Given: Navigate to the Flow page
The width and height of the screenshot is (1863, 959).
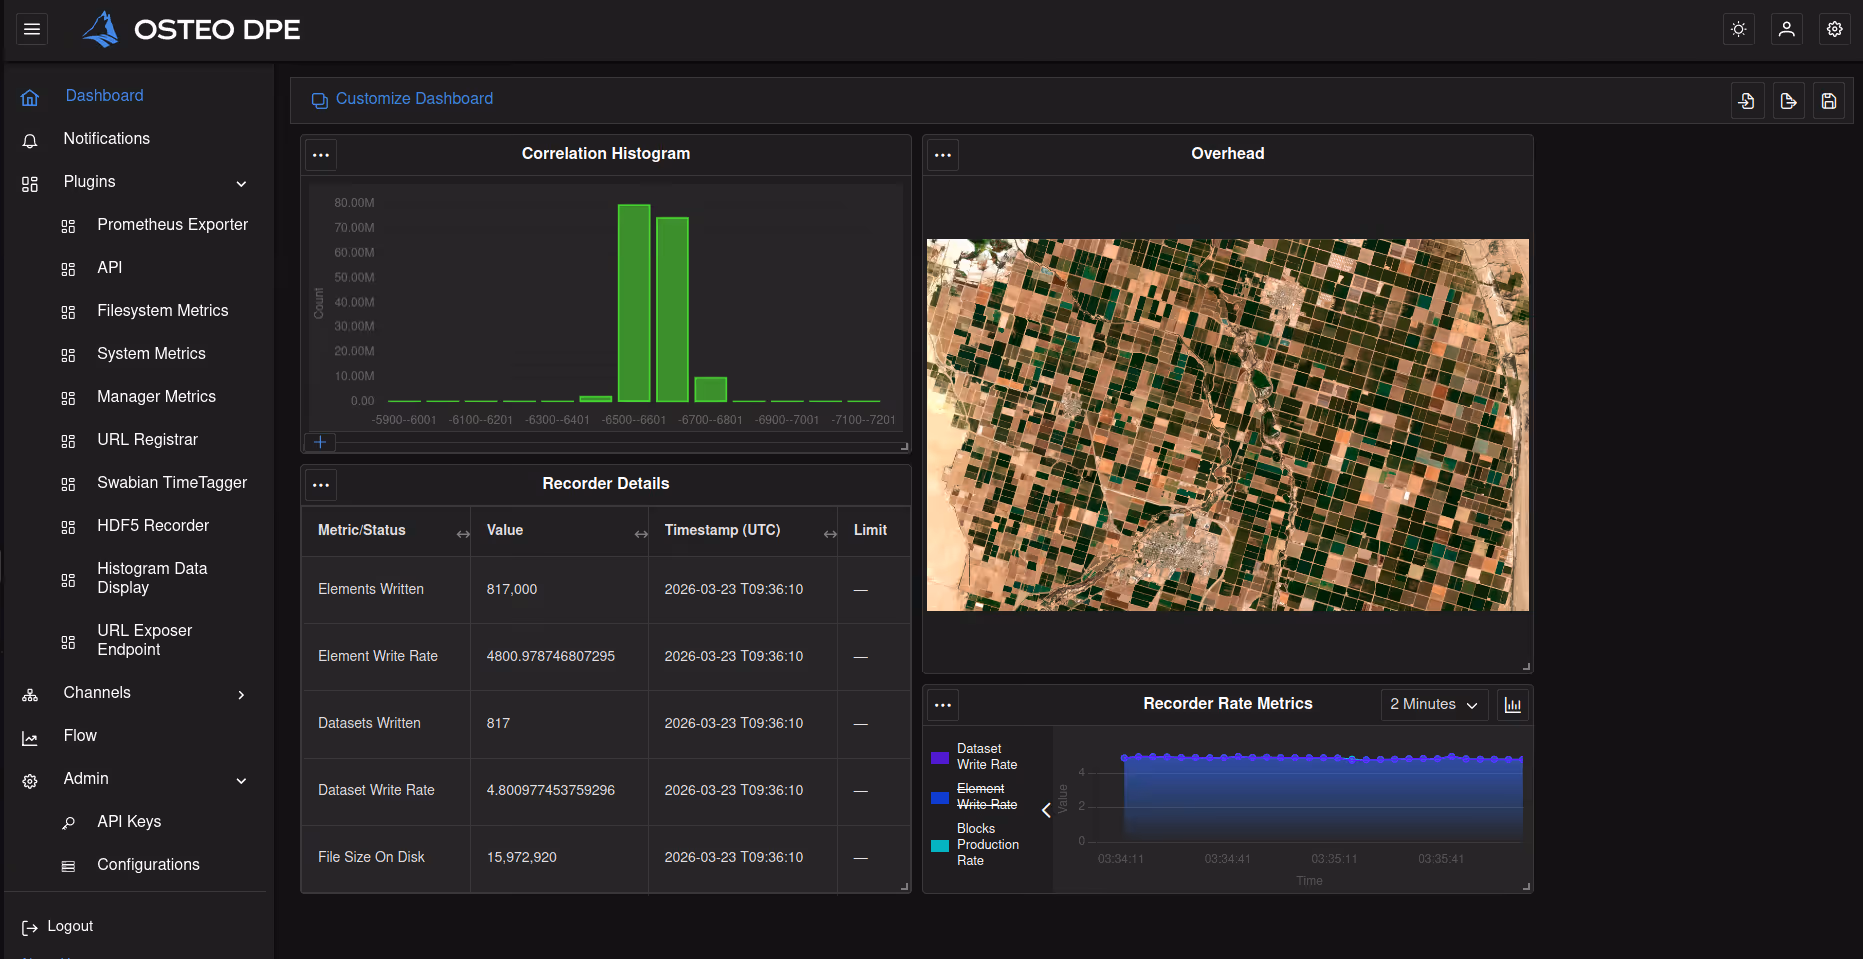Looking at the screenshot, I should coord(79,735).
